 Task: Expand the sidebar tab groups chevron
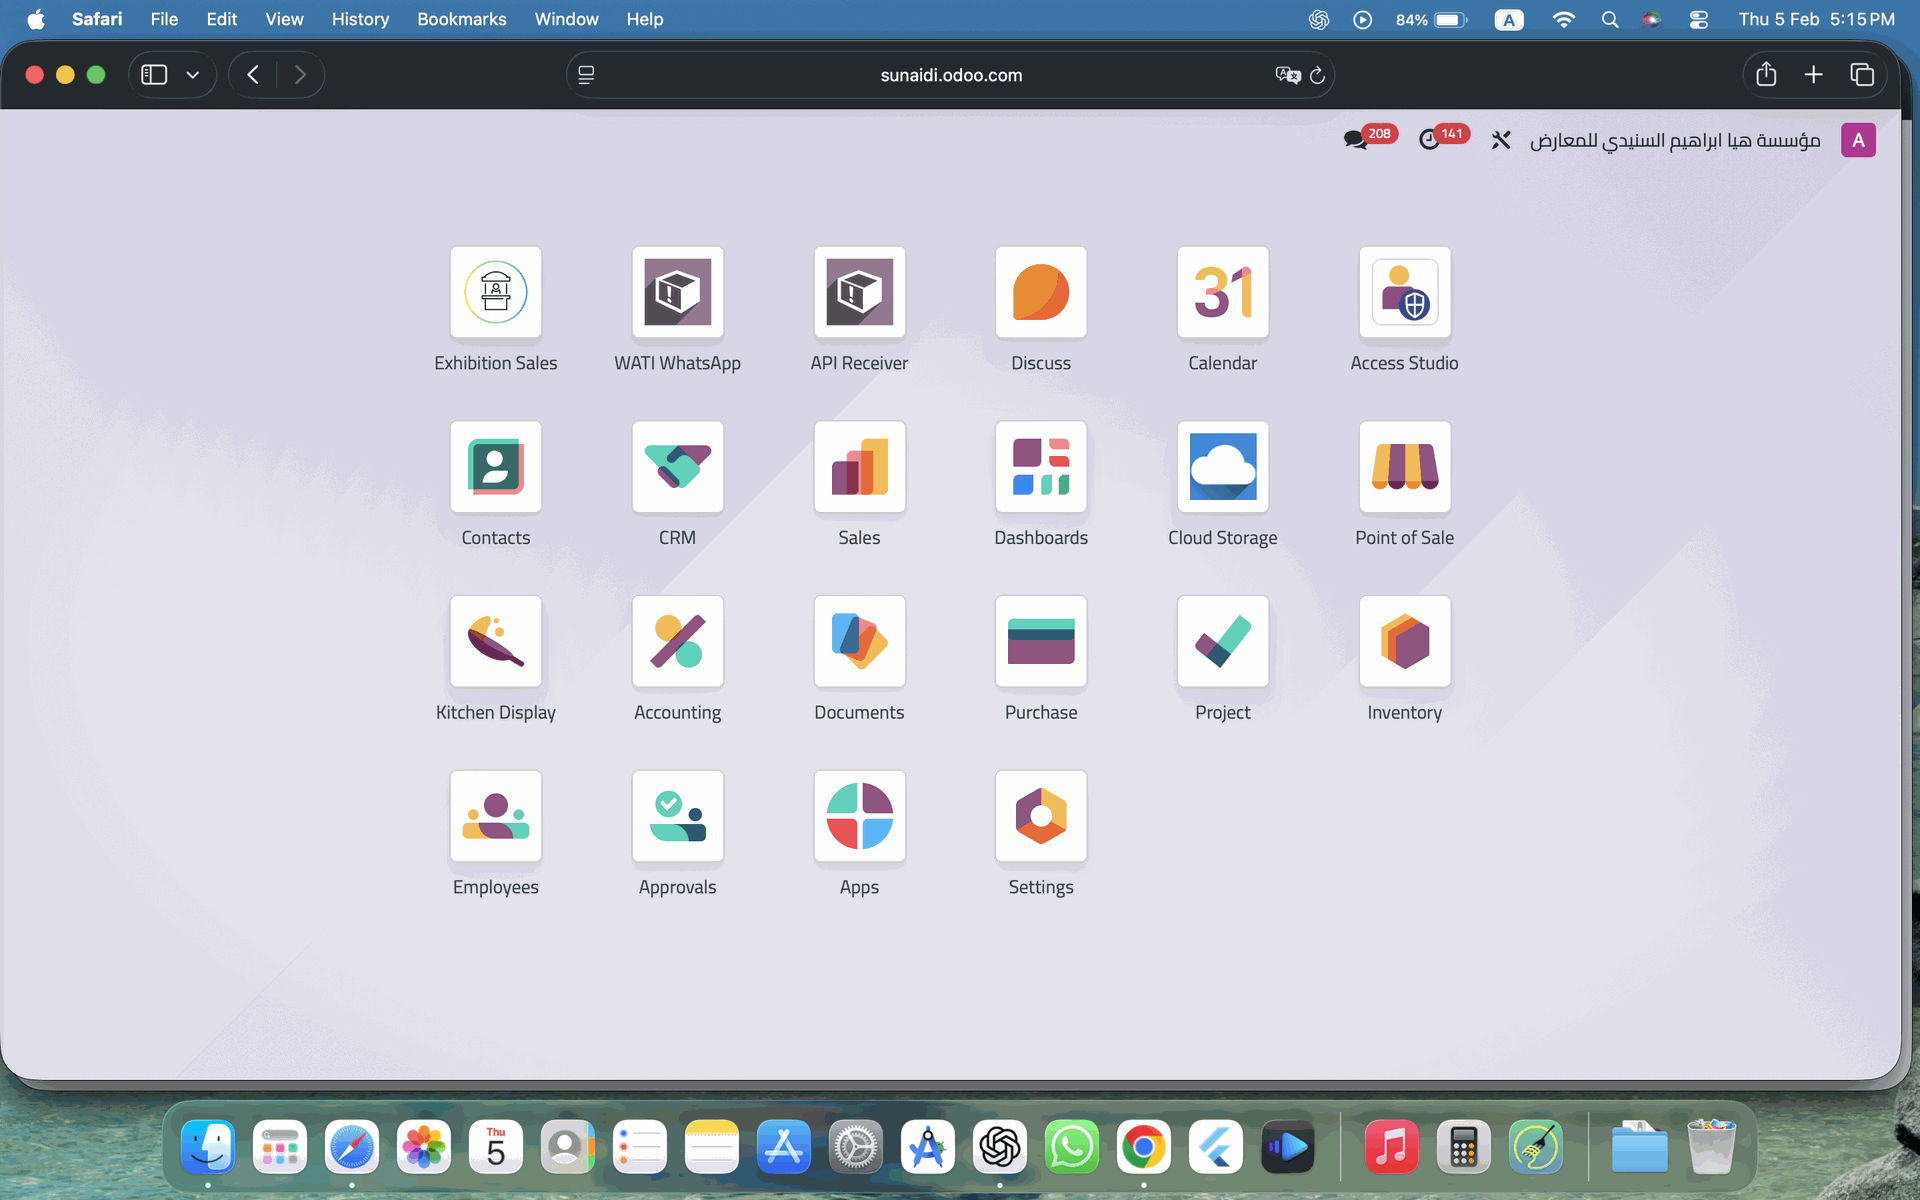193,75
